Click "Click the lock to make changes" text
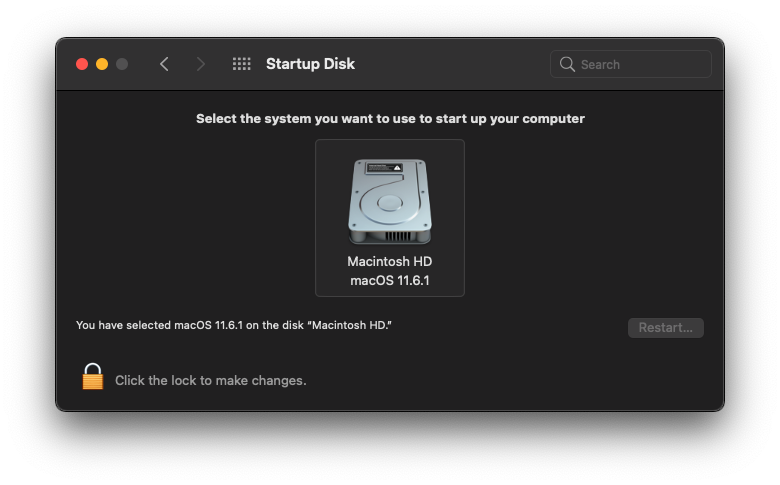 click(210, 381)
